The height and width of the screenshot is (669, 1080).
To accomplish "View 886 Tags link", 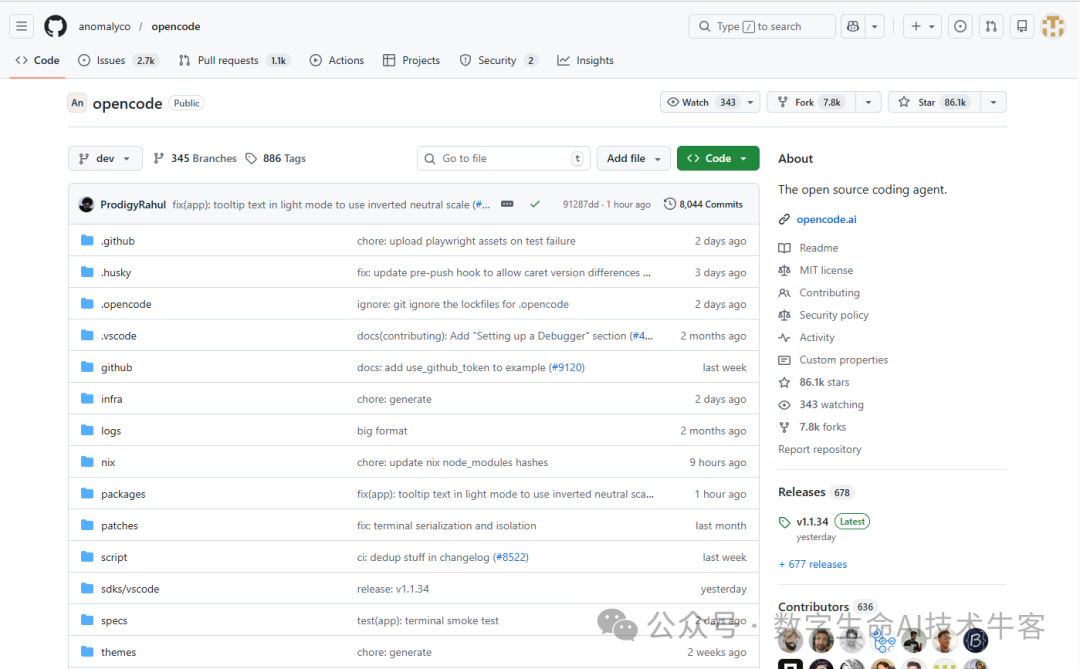I will point(276,158).
